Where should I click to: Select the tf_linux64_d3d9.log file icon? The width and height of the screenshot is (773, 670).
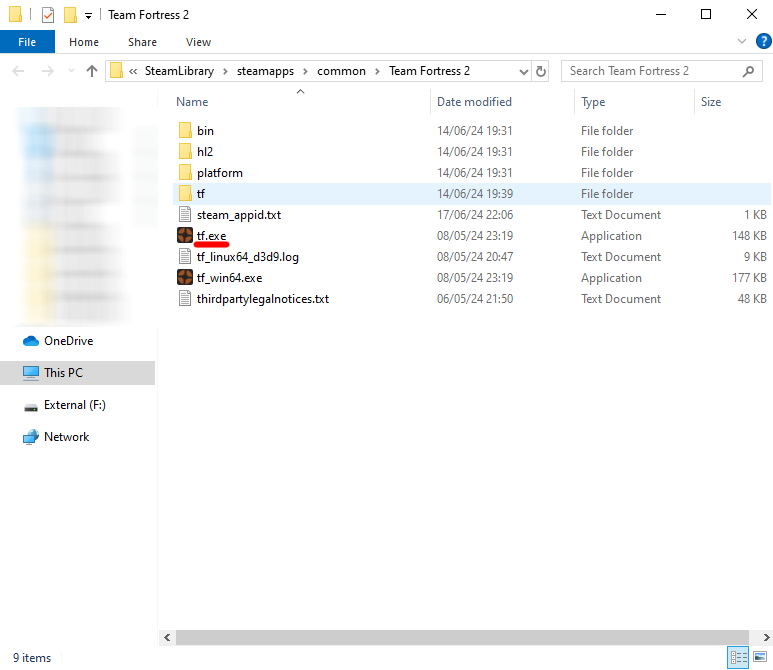pos(185,256)
